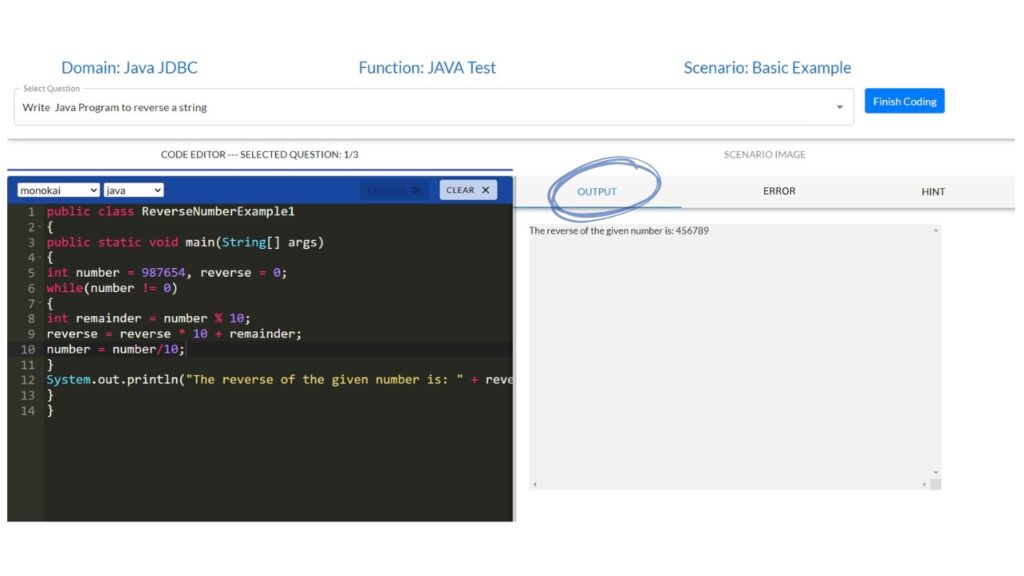Viewport: 1024px width, 576px height.
Task: Click the output panel's scroll-left arrow
Action: coord(535,485)
